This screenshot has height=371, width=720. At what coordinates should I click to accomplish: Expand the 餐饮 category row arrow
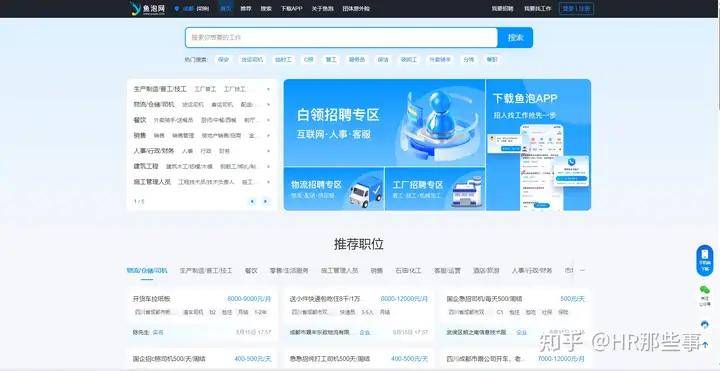pyautogui.click(x=268, y=120)
